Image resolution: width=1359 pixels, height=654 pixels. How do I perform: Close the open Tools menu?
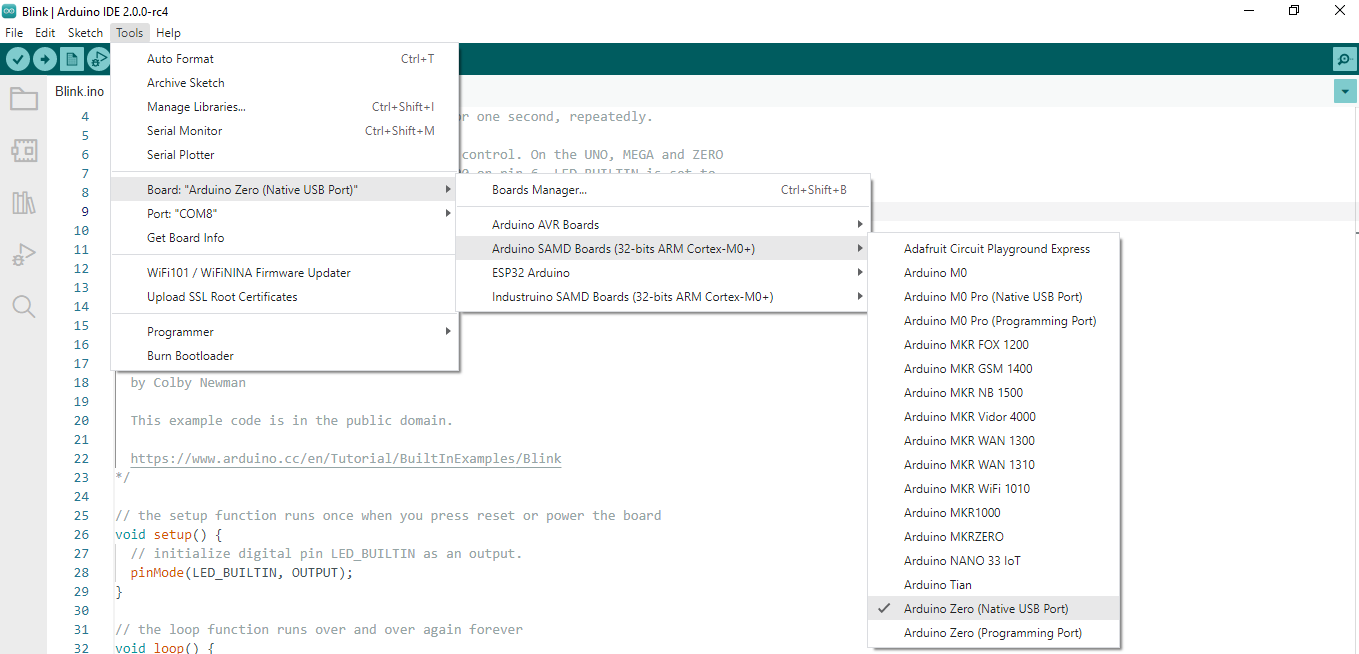129,33
